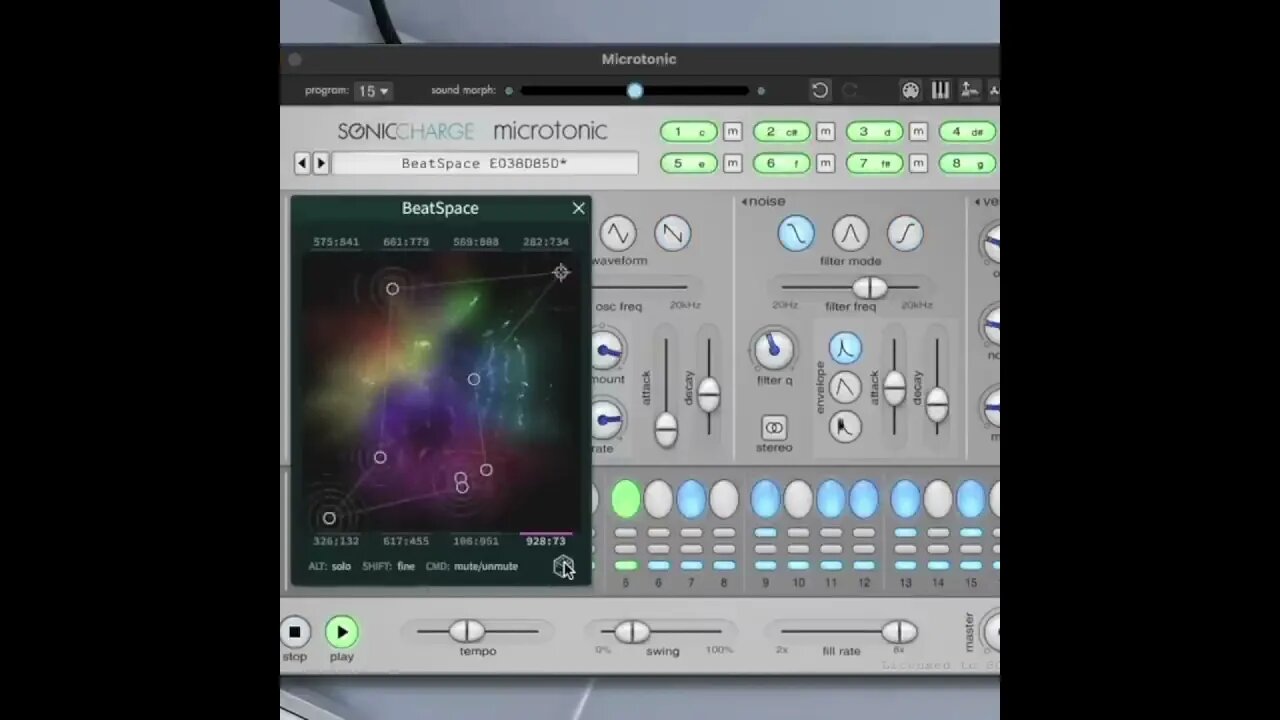Select drum channel 3 d

(x=875, y=132)
